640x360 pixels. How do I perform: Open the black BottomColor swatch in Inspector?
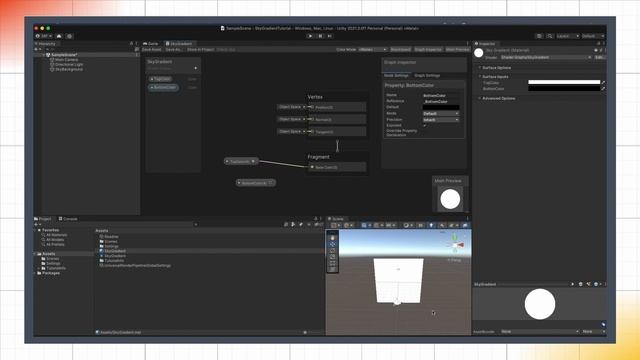tap(564, 89)
